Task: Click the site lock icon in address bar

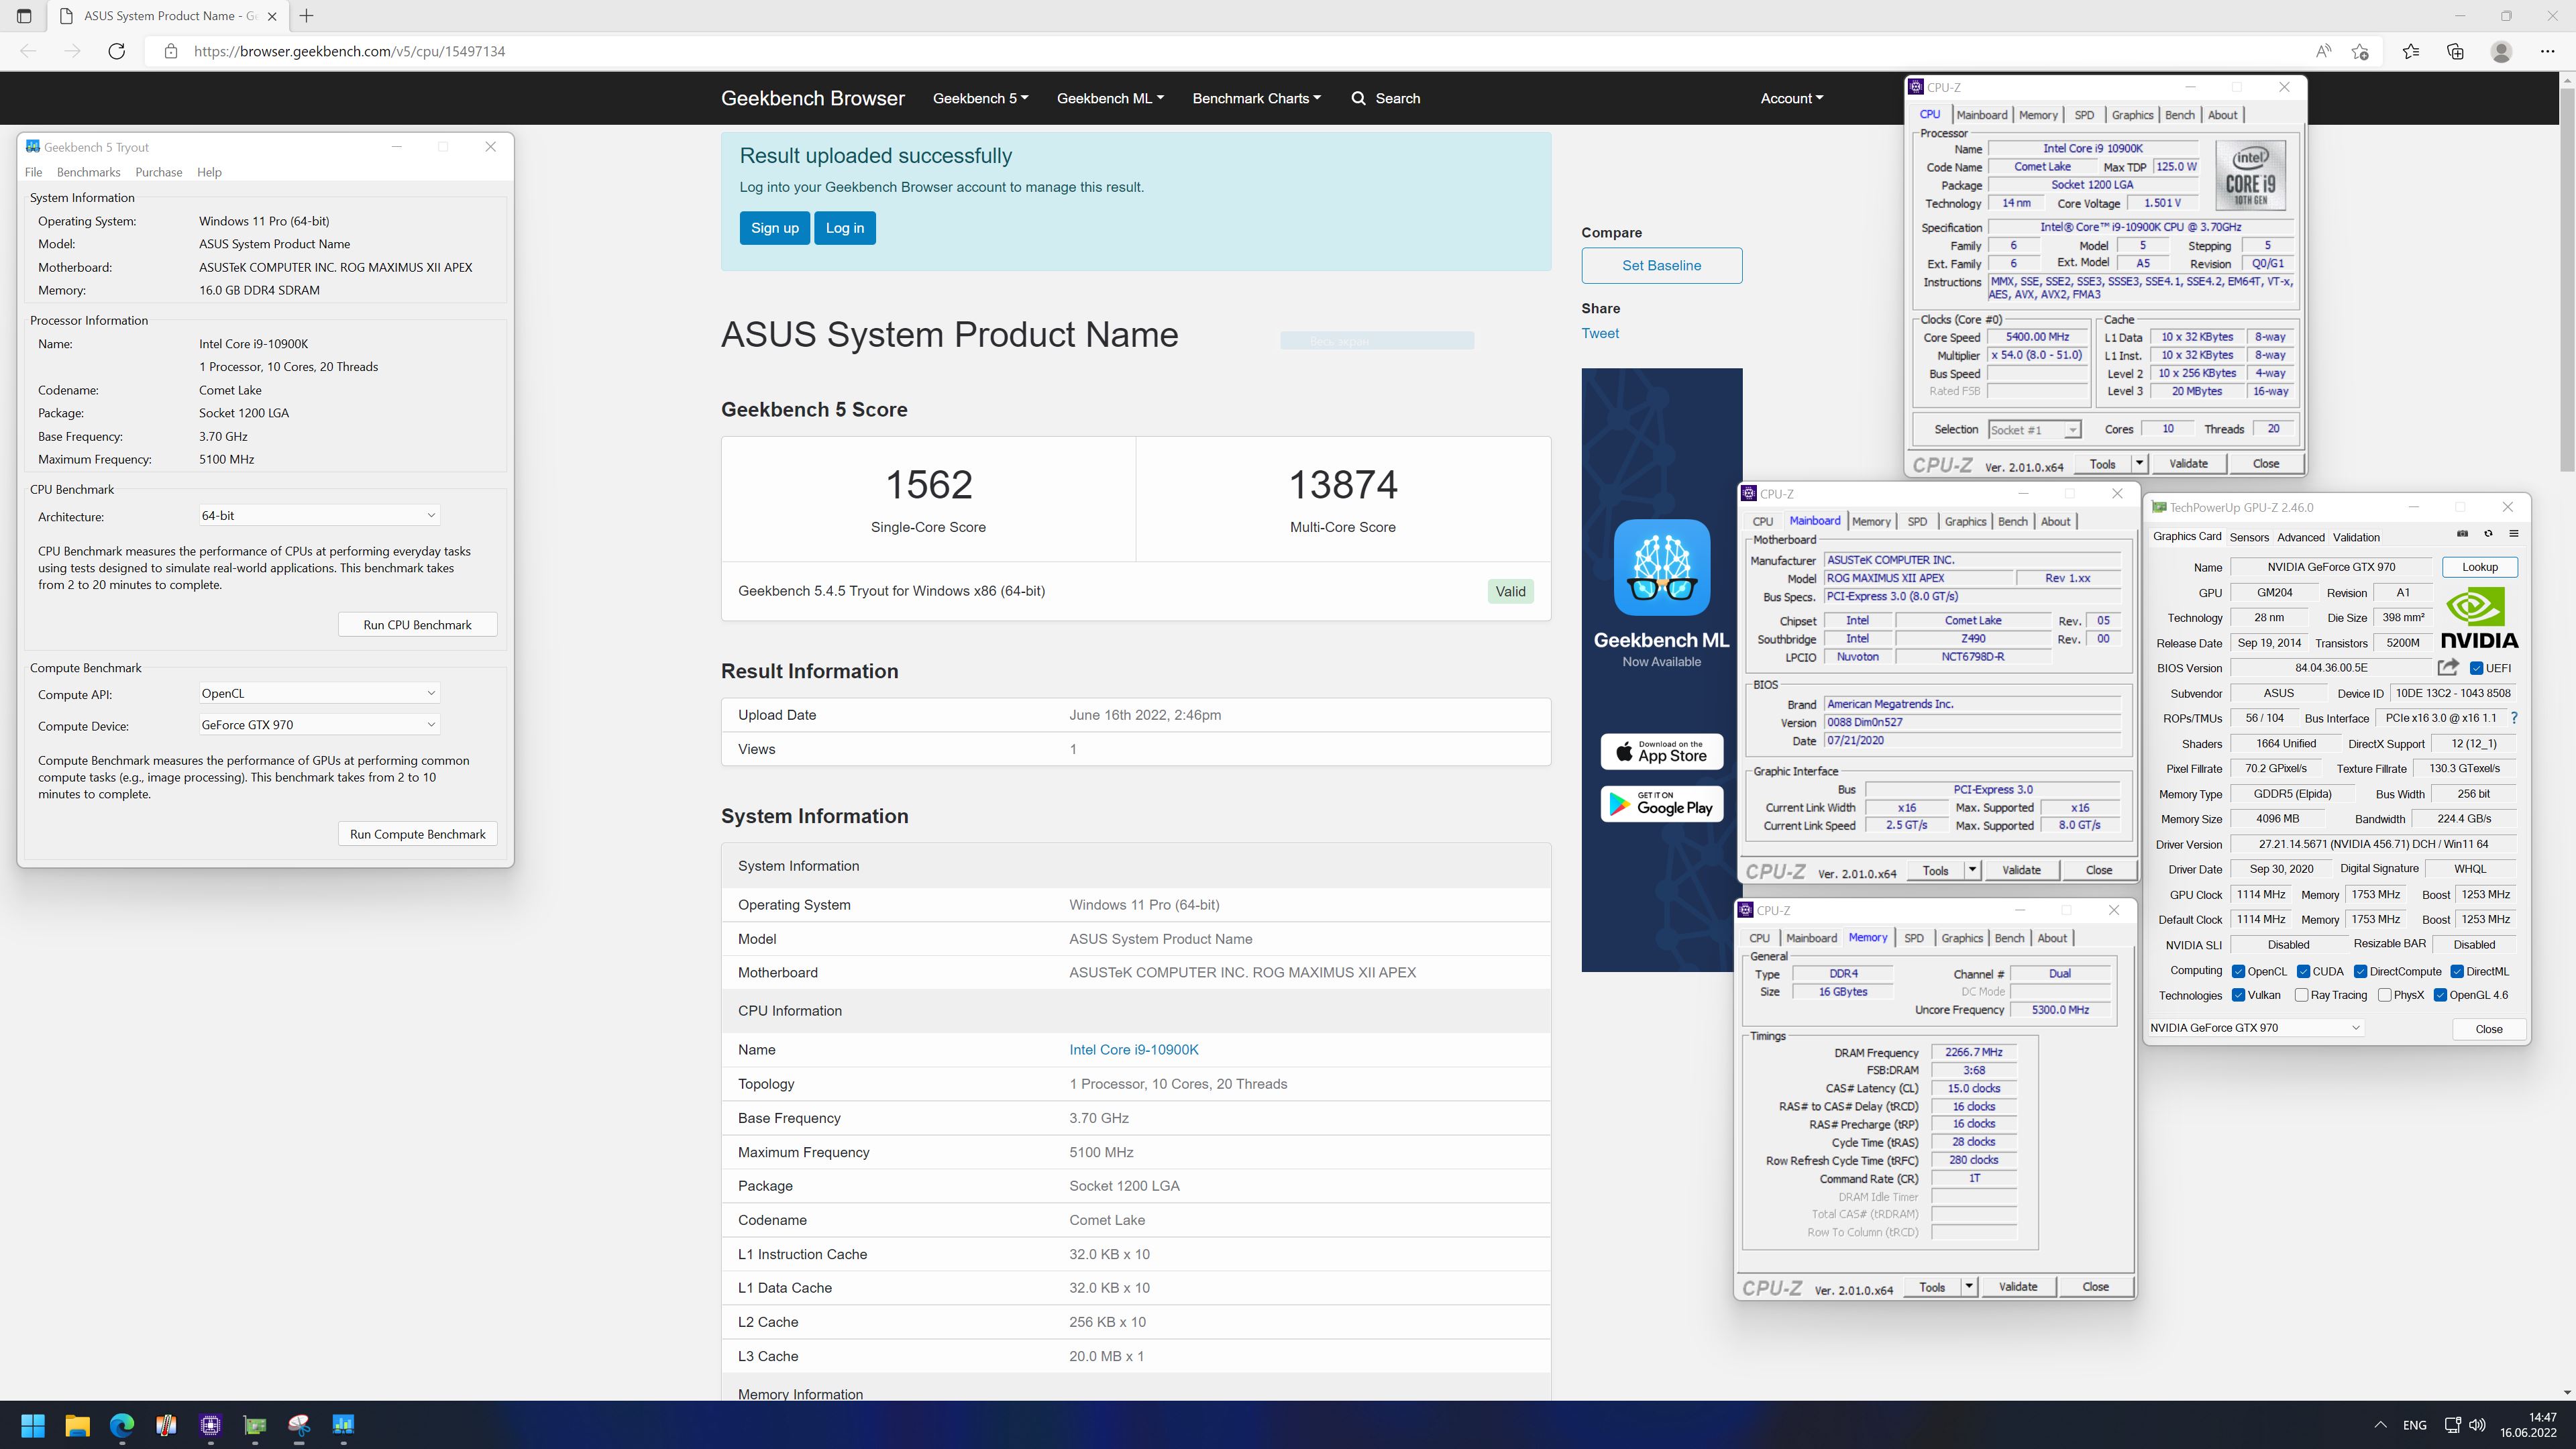Action: pyautogui.click(x=171, y=51)
